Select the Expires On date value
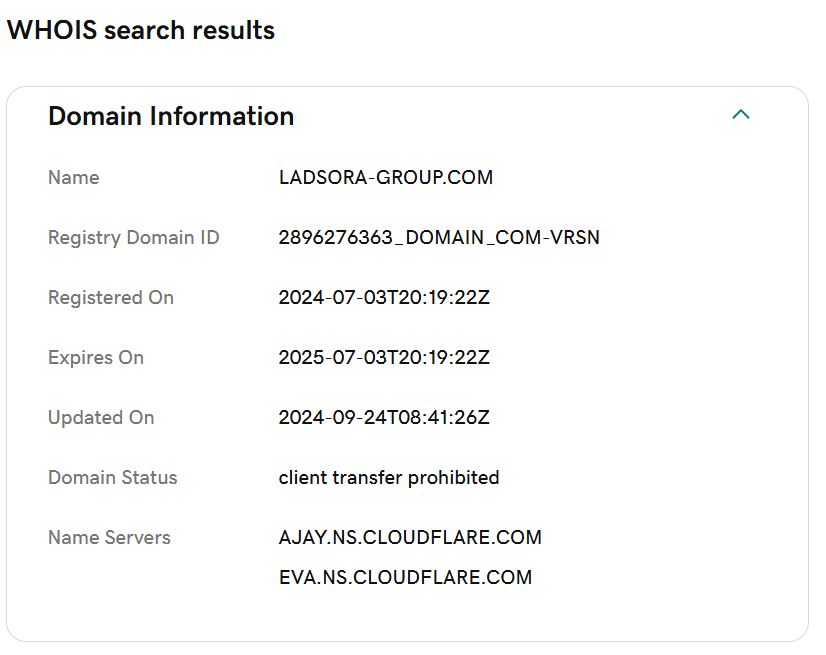This screenshot has height=655, width=826. [x=384, y=358]
